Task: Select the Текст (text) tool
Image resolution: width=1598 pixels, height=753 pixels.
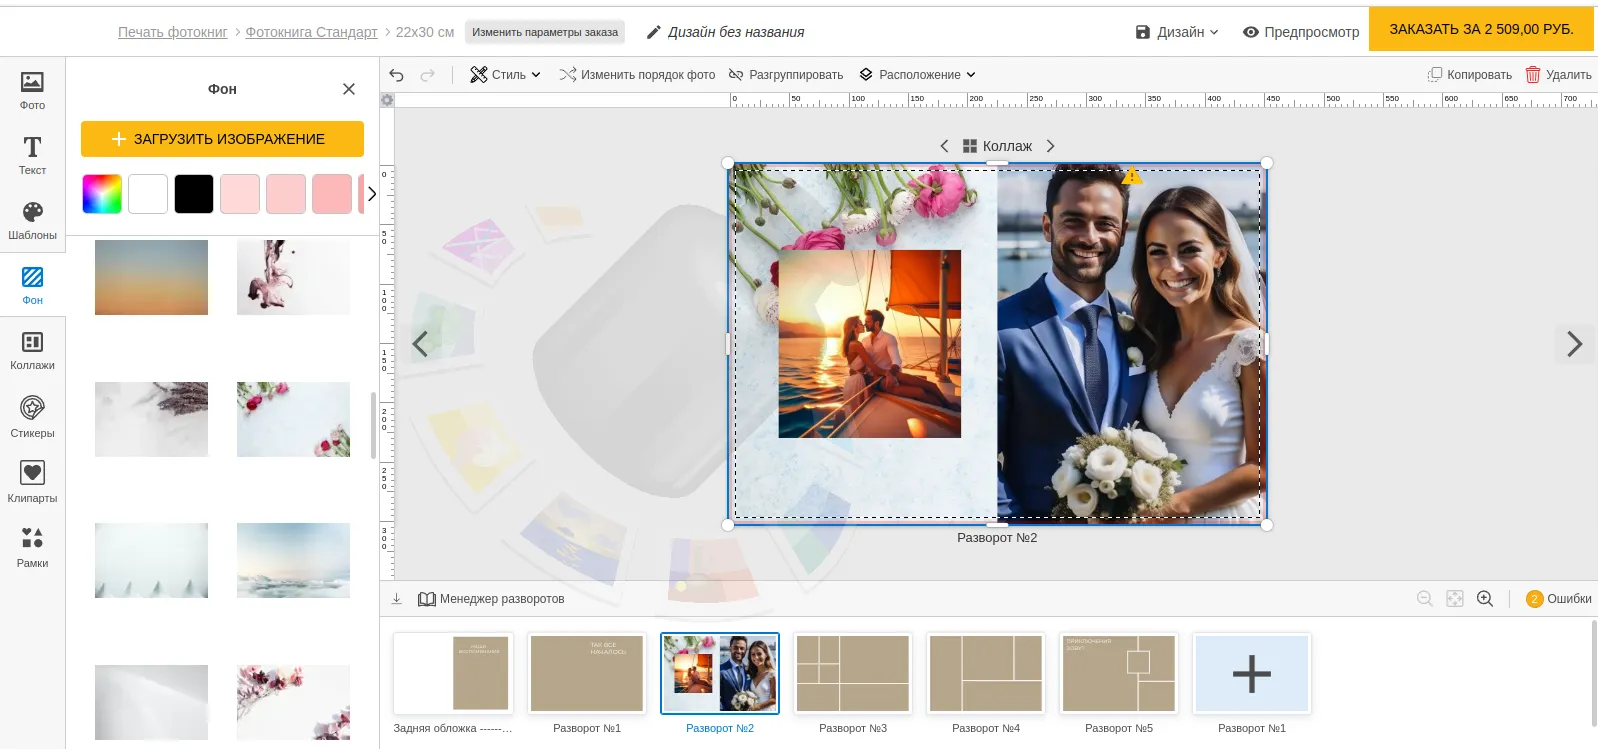Action: [32, 155]
